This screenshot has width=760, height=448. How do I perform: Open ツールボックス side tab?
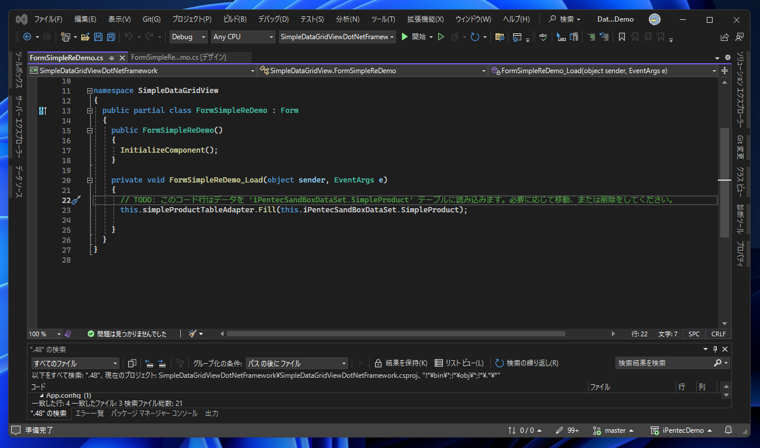click(18, 70)
